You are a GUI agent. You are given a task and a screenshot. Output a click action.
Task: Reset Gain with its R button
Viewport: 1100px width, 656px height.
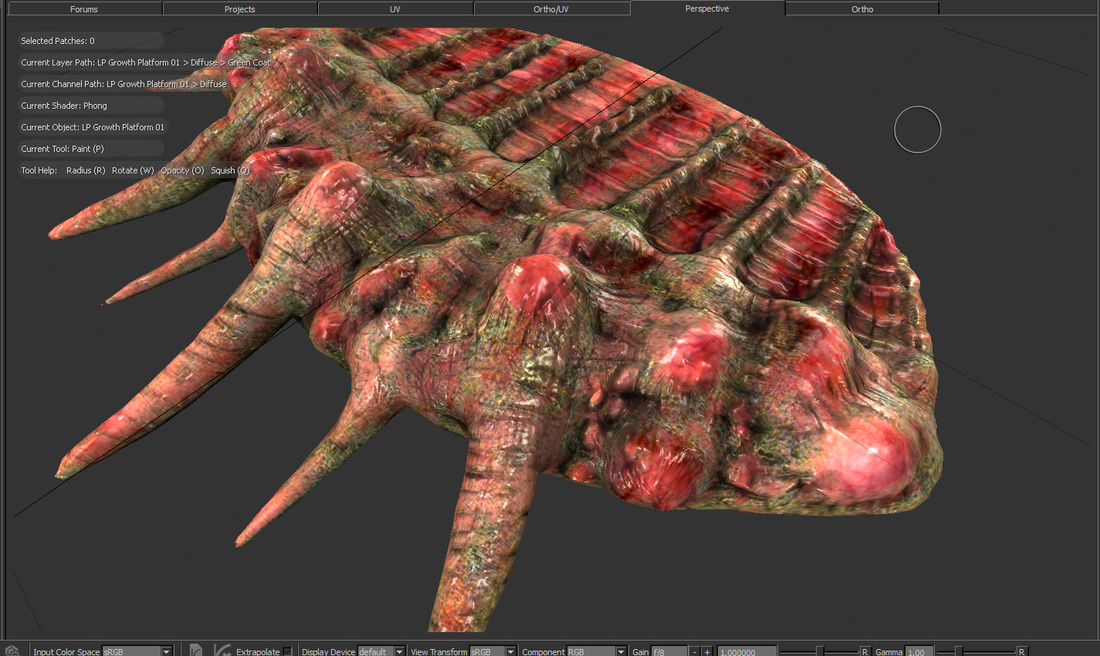coord(865,652)
